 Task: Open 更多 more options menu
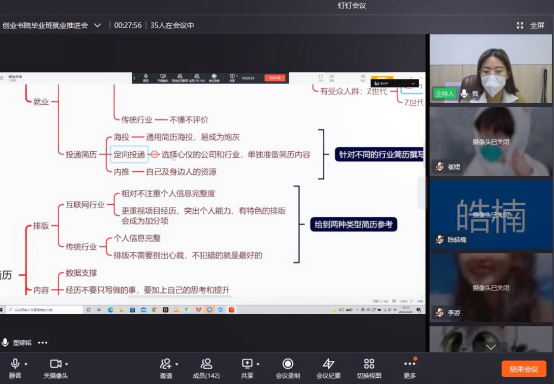click(x=410, y=368)
